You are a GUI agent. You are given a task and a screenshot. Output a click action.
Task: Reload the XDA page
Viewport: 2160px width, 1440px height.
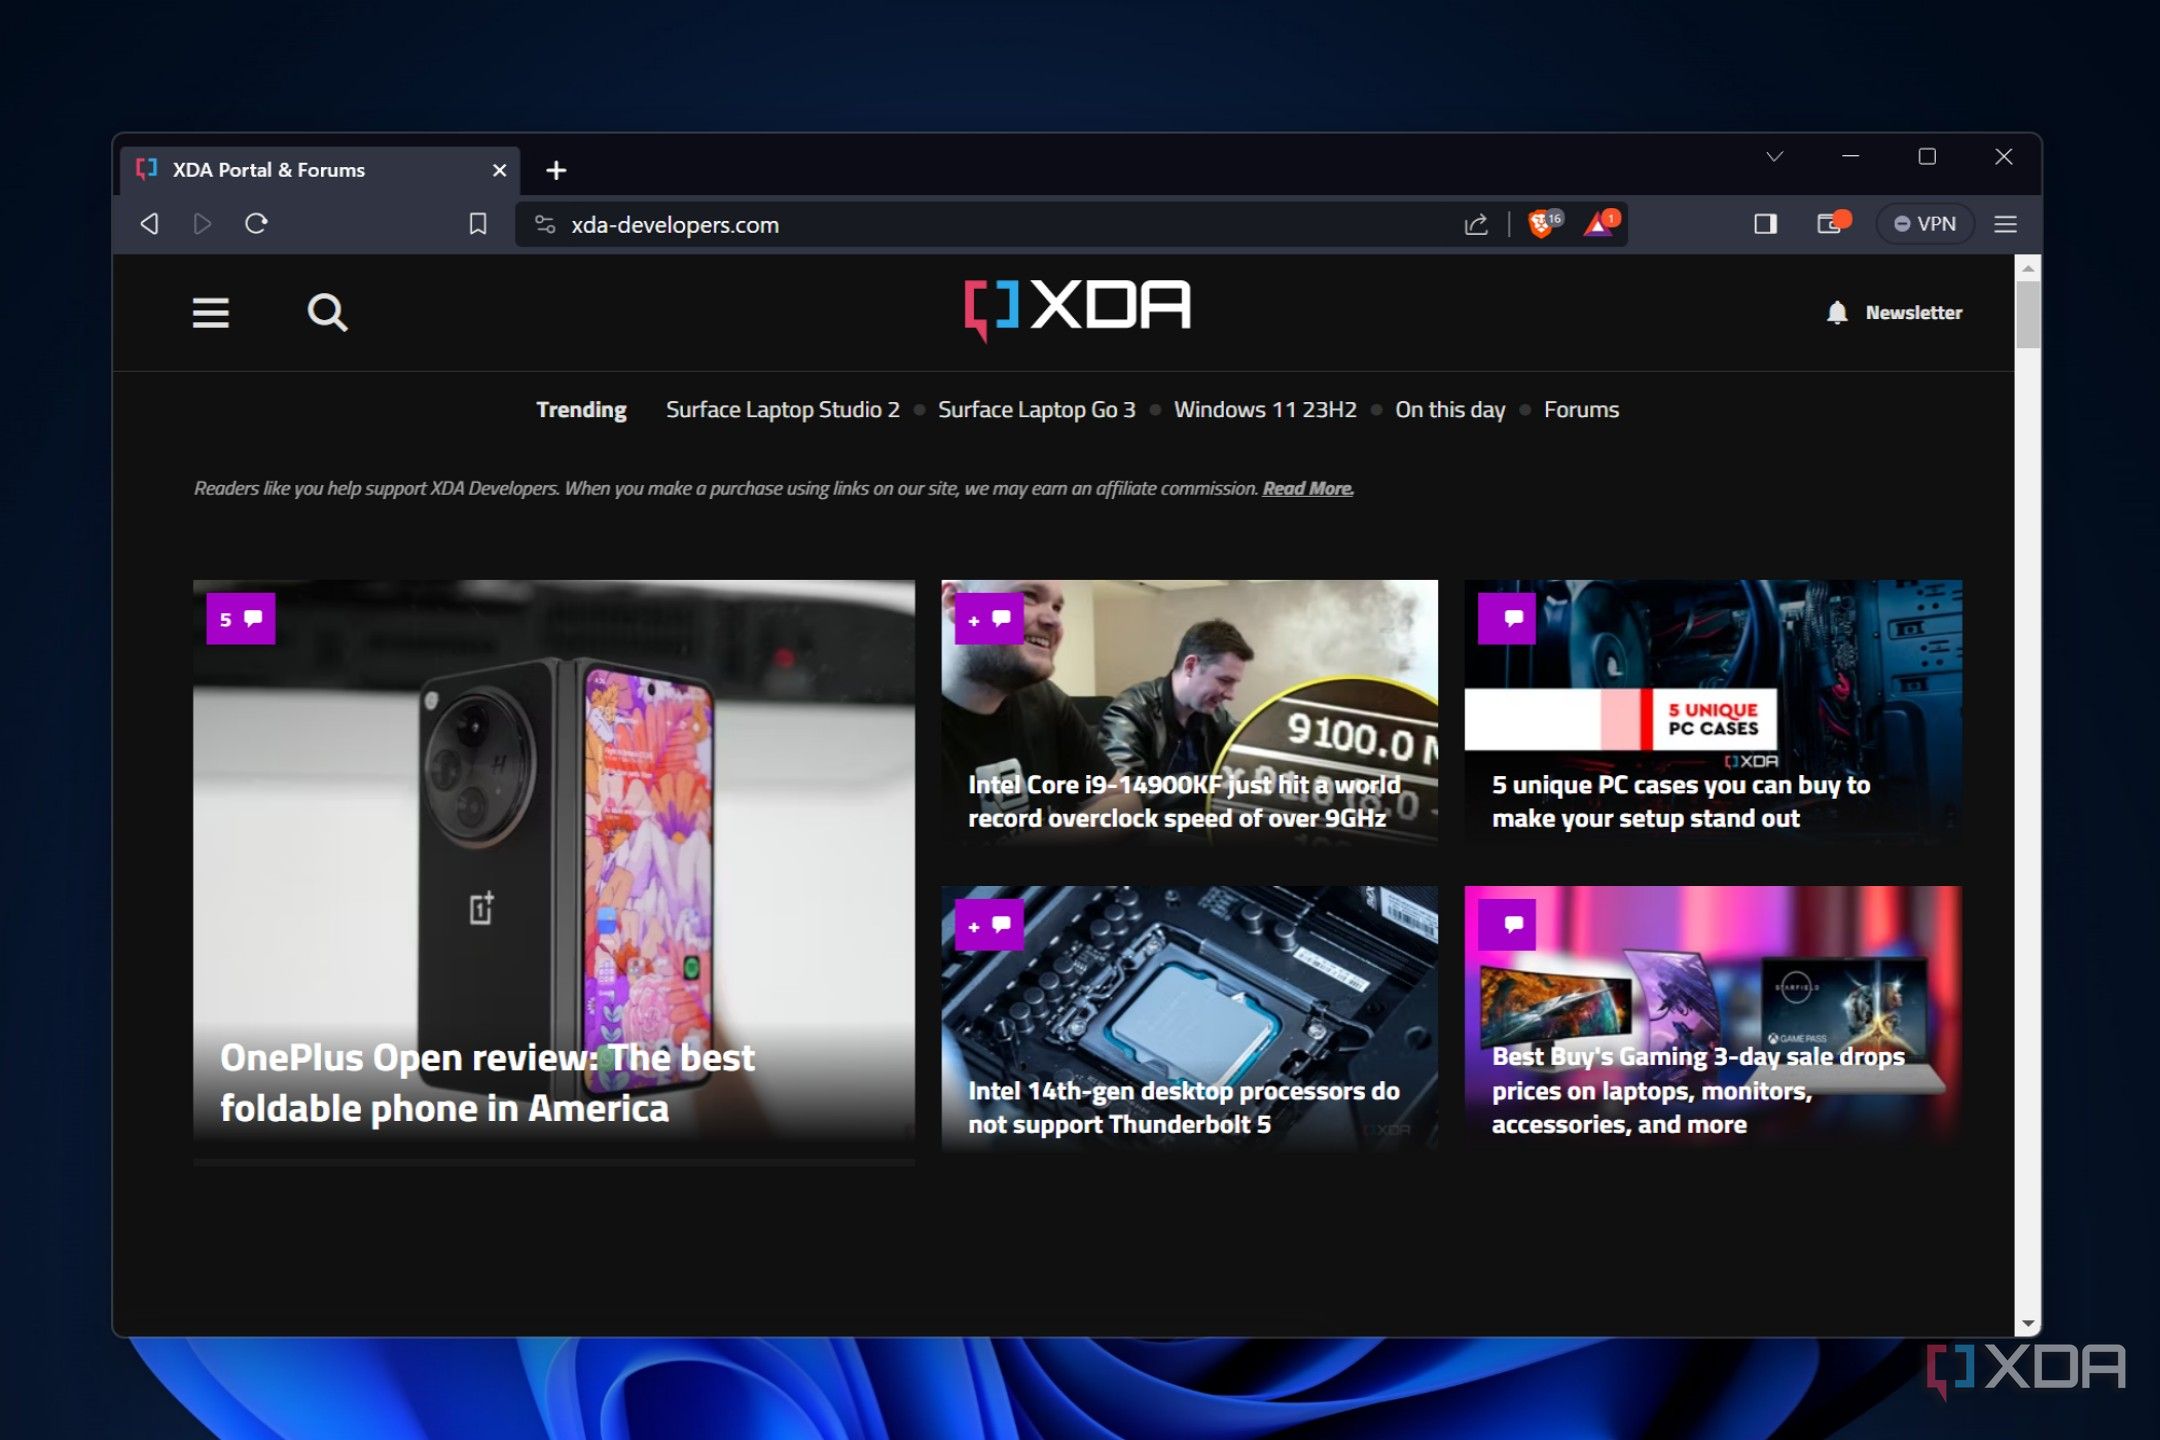[256, 223]
